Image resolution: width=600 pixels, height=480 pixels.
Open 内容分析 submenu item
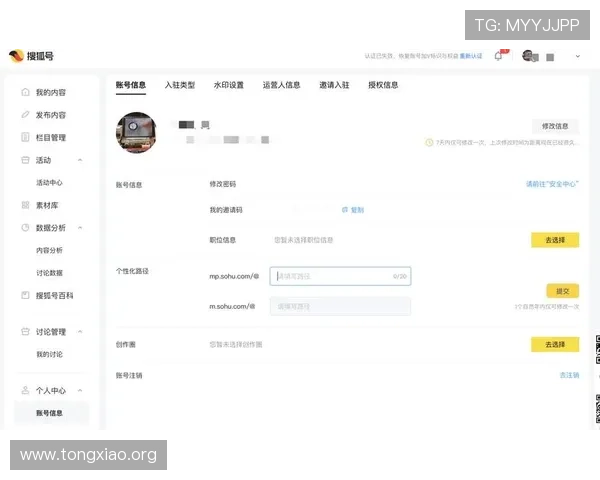pyautogui.click(x=49, y=250)
